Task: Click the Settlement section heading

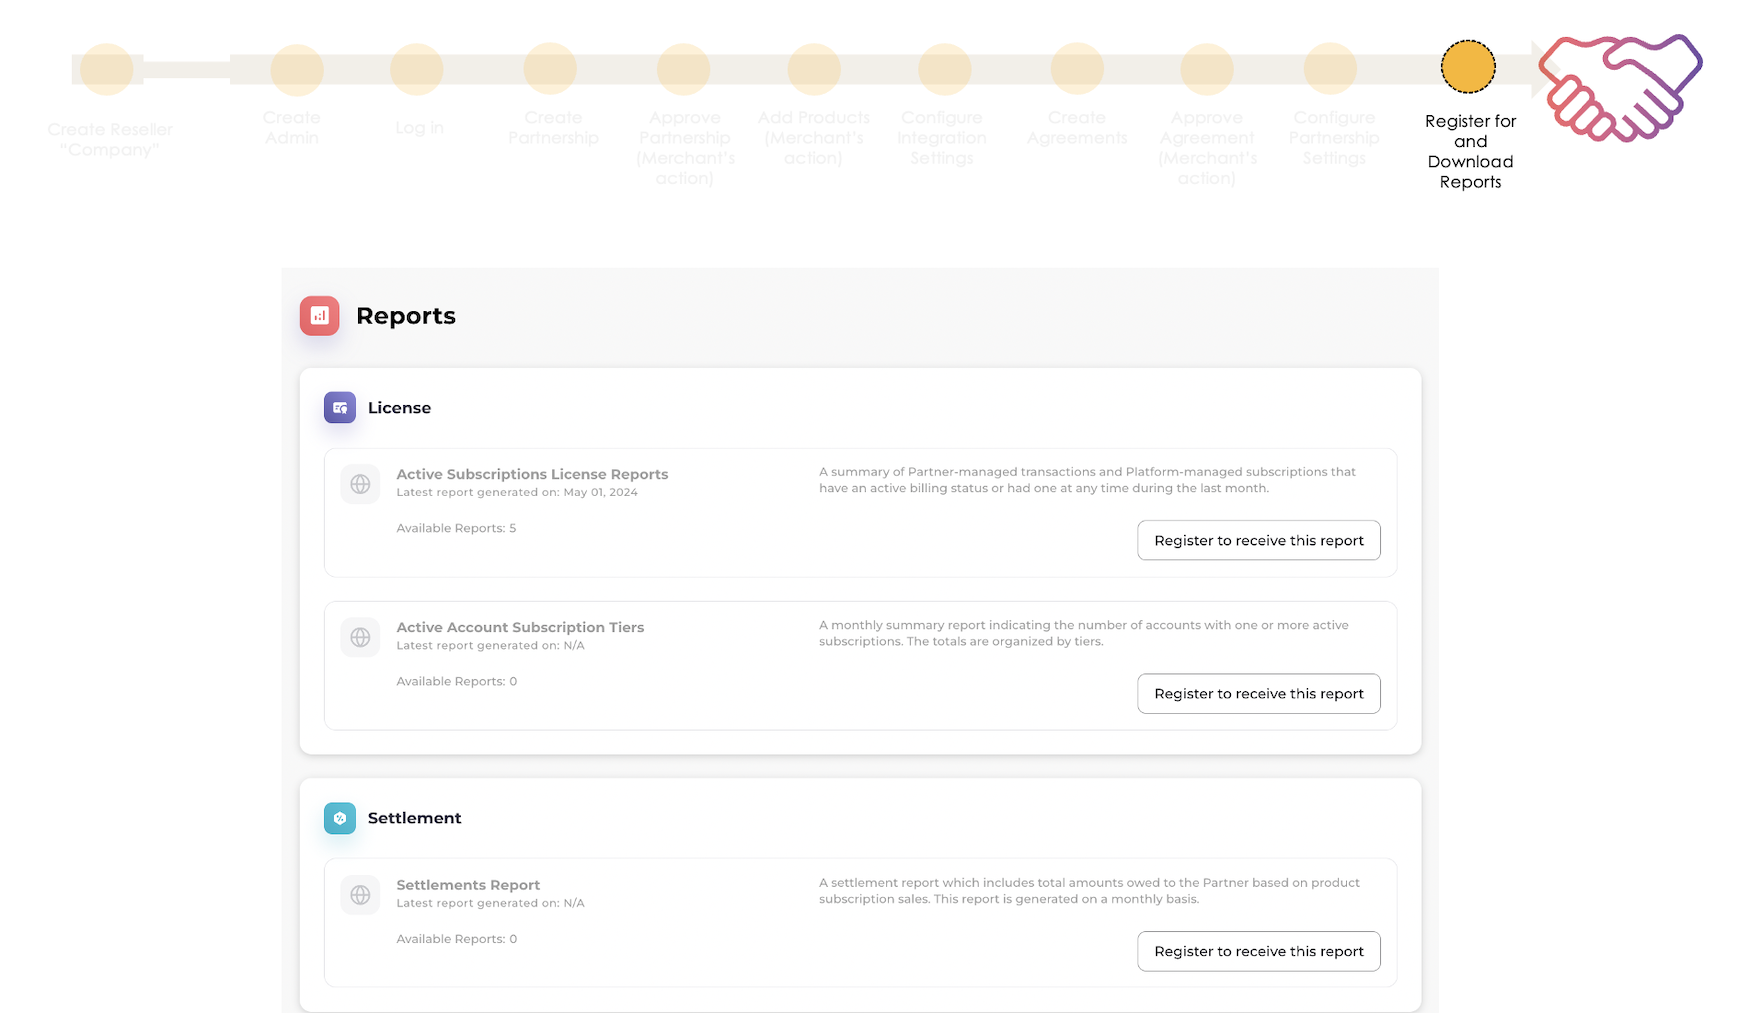Action: (x=414, y=818)
